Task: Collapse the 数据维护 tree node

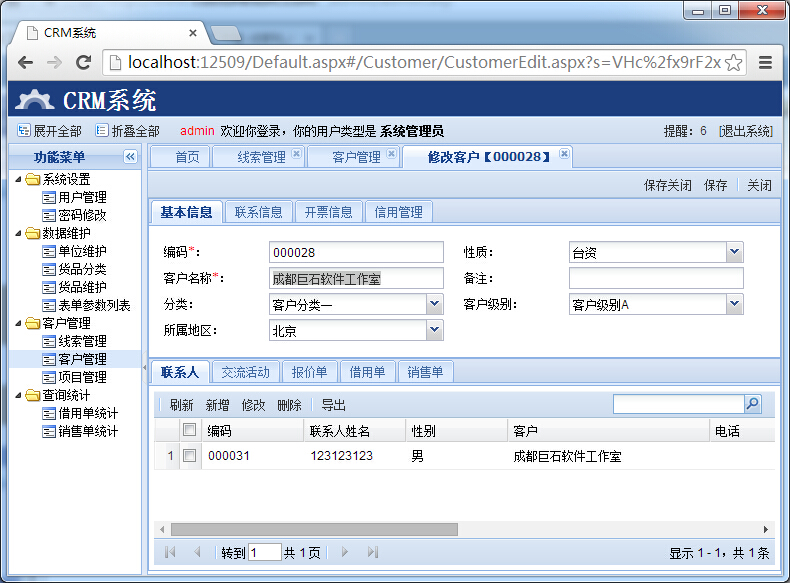Action: pos(19,234)
